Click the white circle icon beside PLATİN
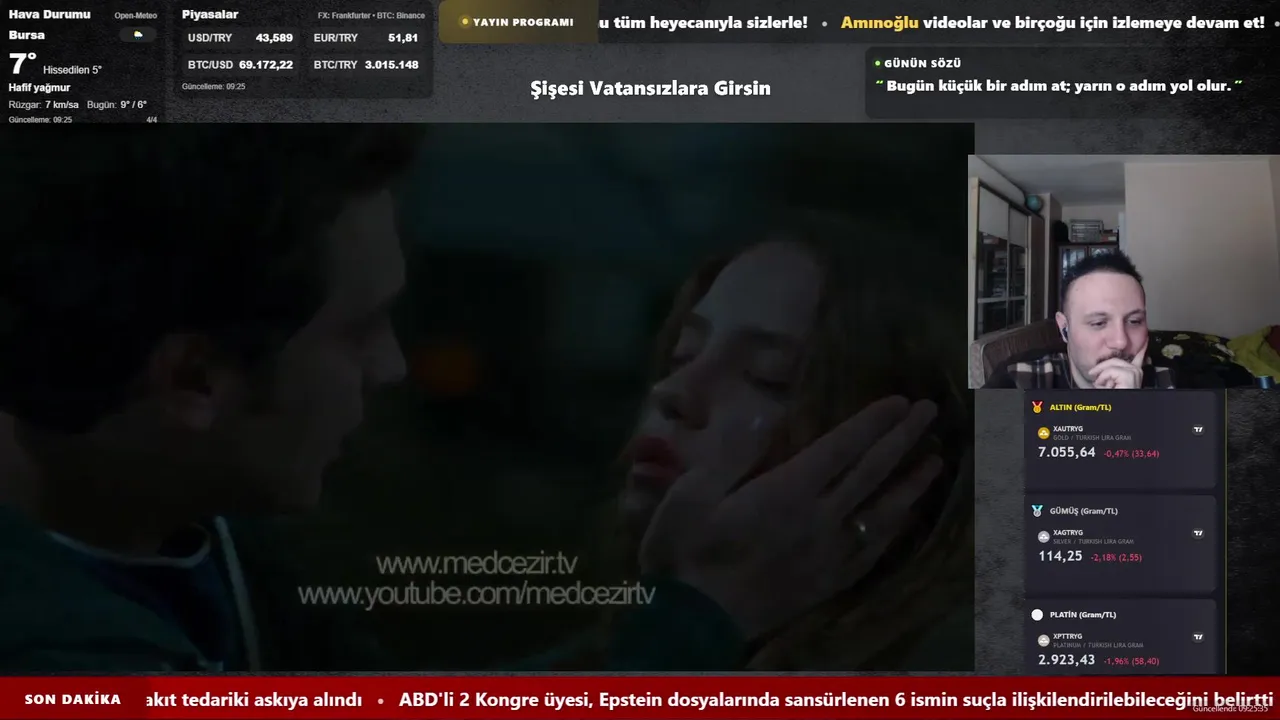The height and width of the screenshot is (720, 1280). click(x=1037, y=615)
